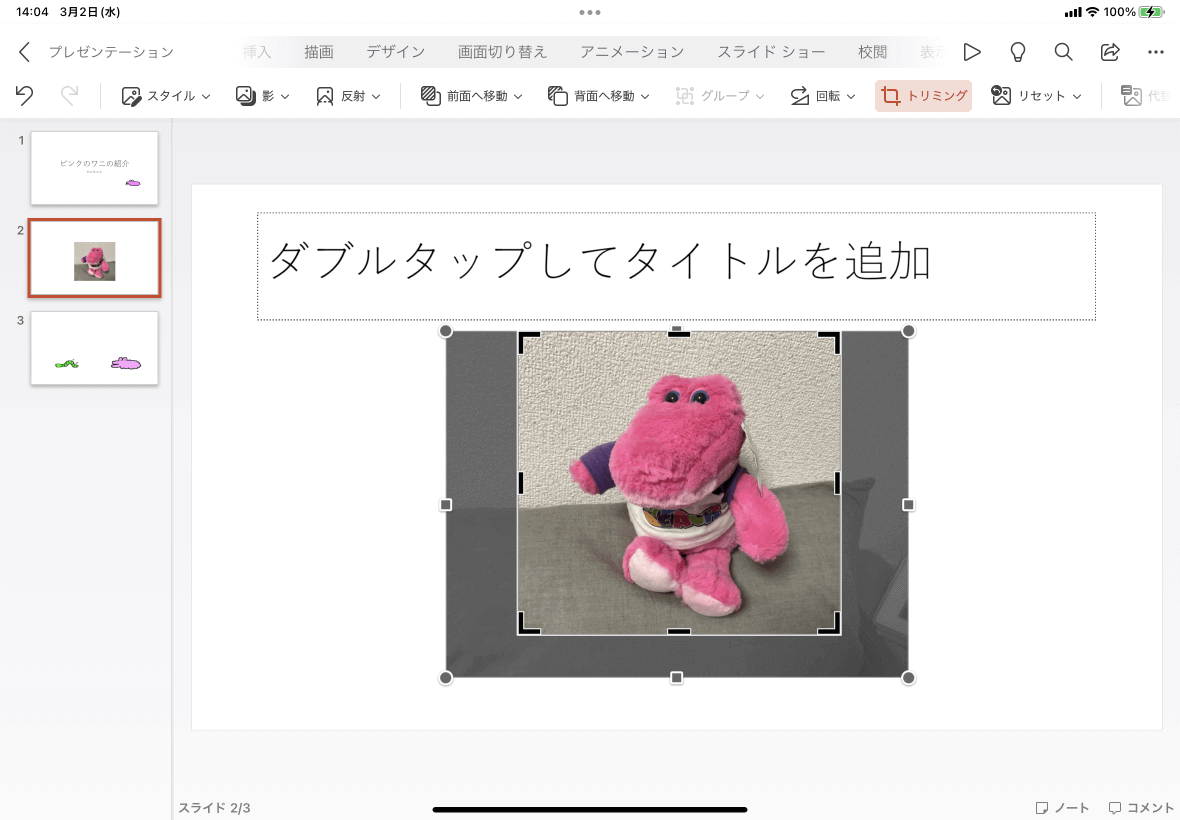Undo the last action
The width and height of the screenshot is (1180, 820).
click(x=24, y=96)
